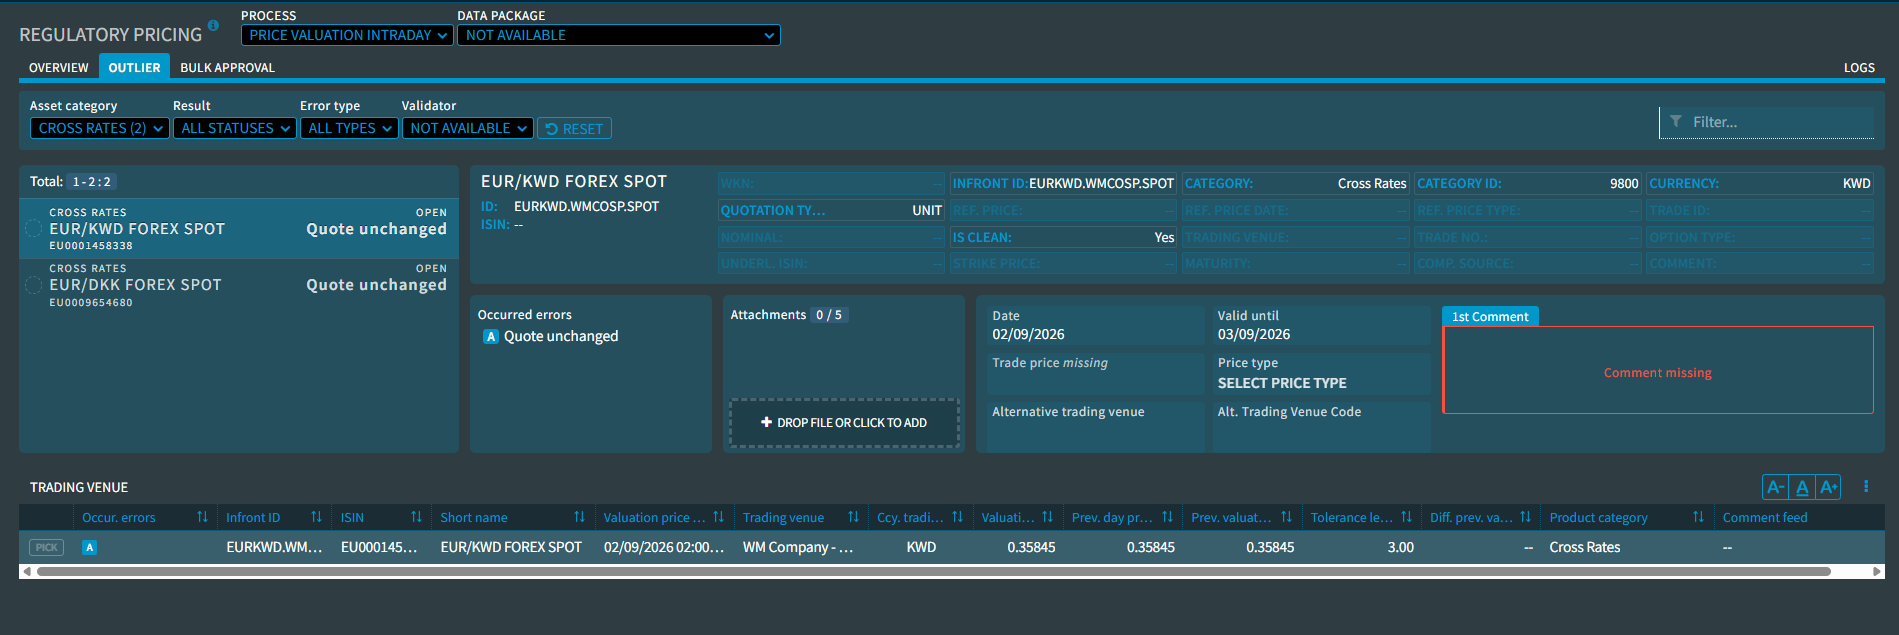Click the Date value 02/09/2026
This screenshot has height=635, width=1899.
(1028, 334)
